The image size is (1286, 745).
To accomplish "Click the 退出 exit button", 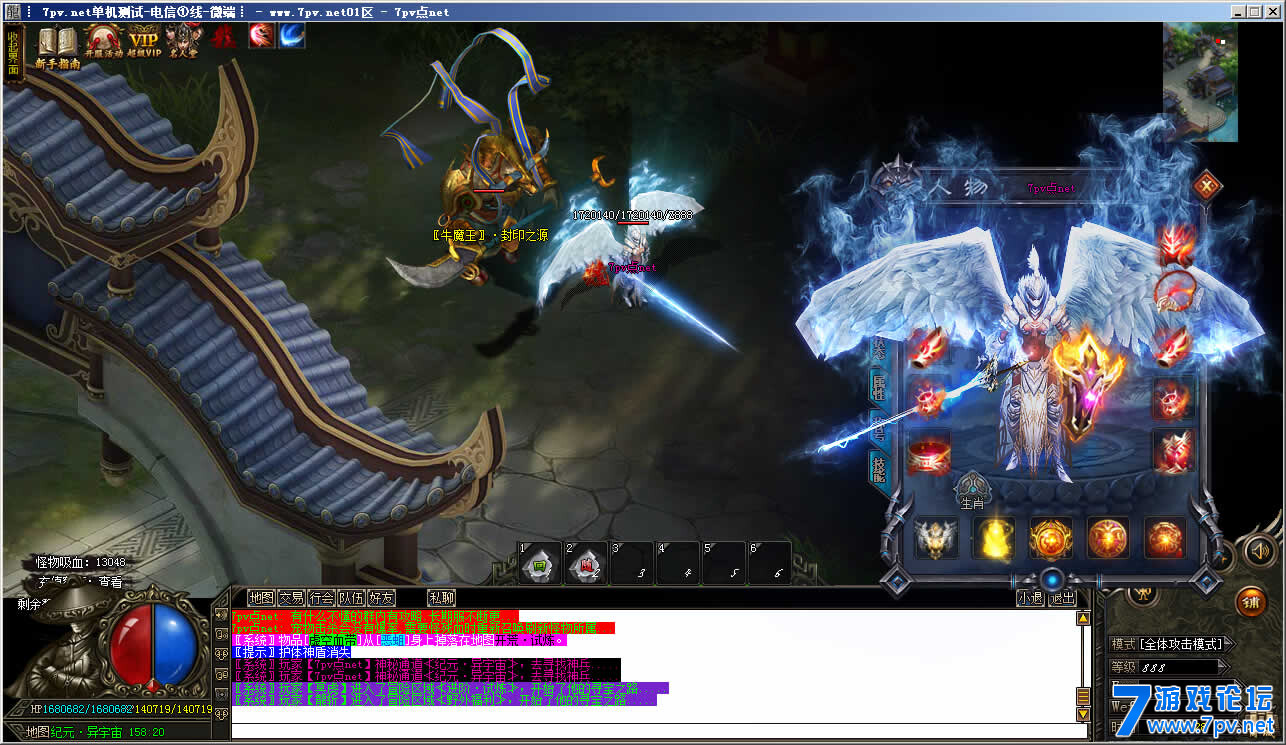I will [1062, 598].
